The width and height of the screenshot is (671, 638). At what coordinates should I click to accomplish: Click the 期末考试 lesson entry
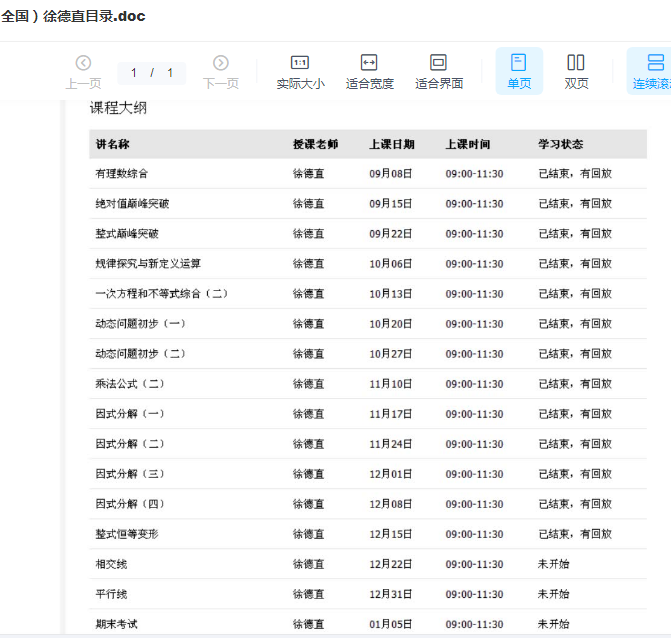117,624
